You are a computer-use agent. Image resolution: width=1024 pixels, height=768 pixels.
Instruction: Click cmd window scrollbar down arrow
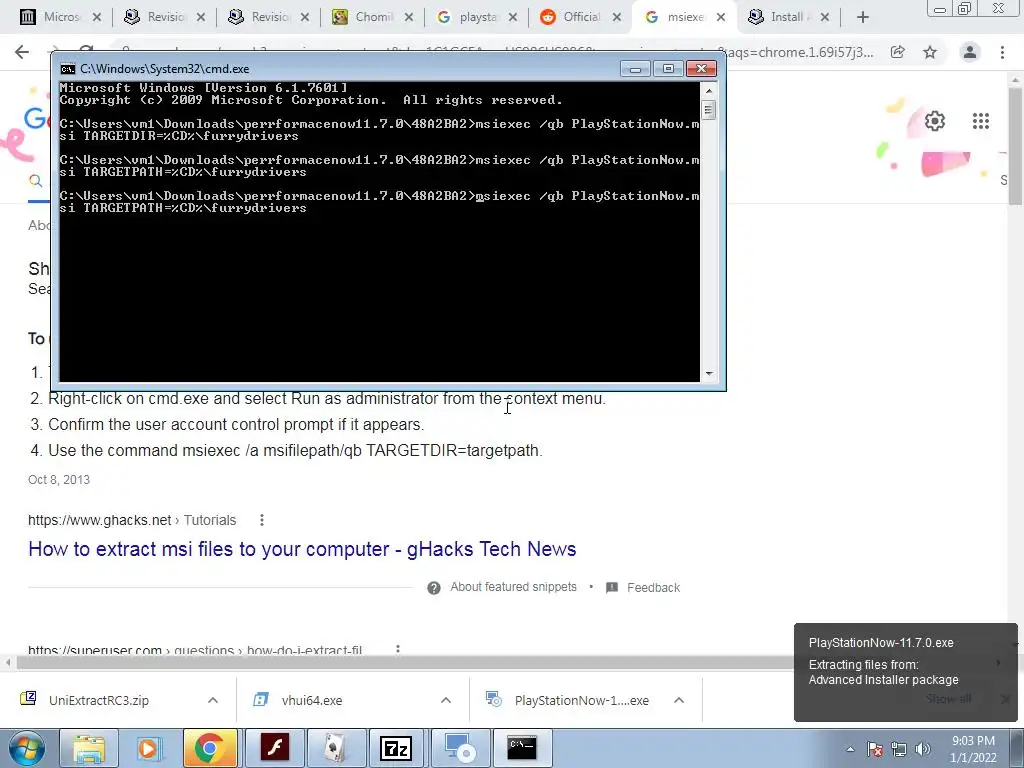tap(709, 374)
